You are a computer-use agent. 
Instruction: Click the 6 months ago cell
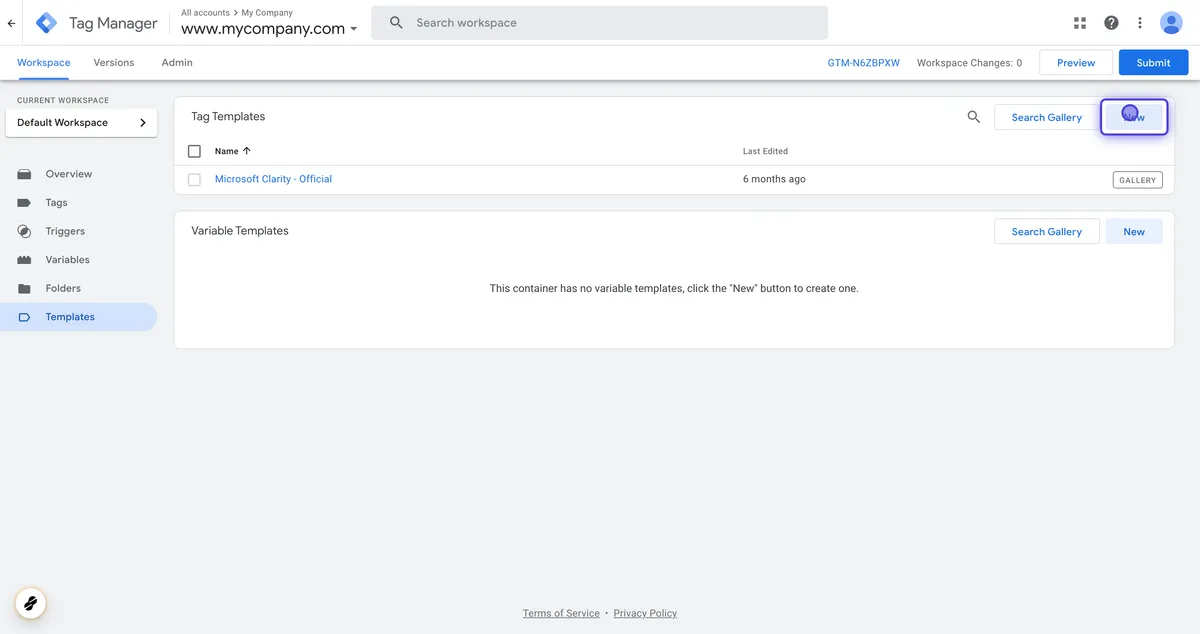click(x=774, y=179)
